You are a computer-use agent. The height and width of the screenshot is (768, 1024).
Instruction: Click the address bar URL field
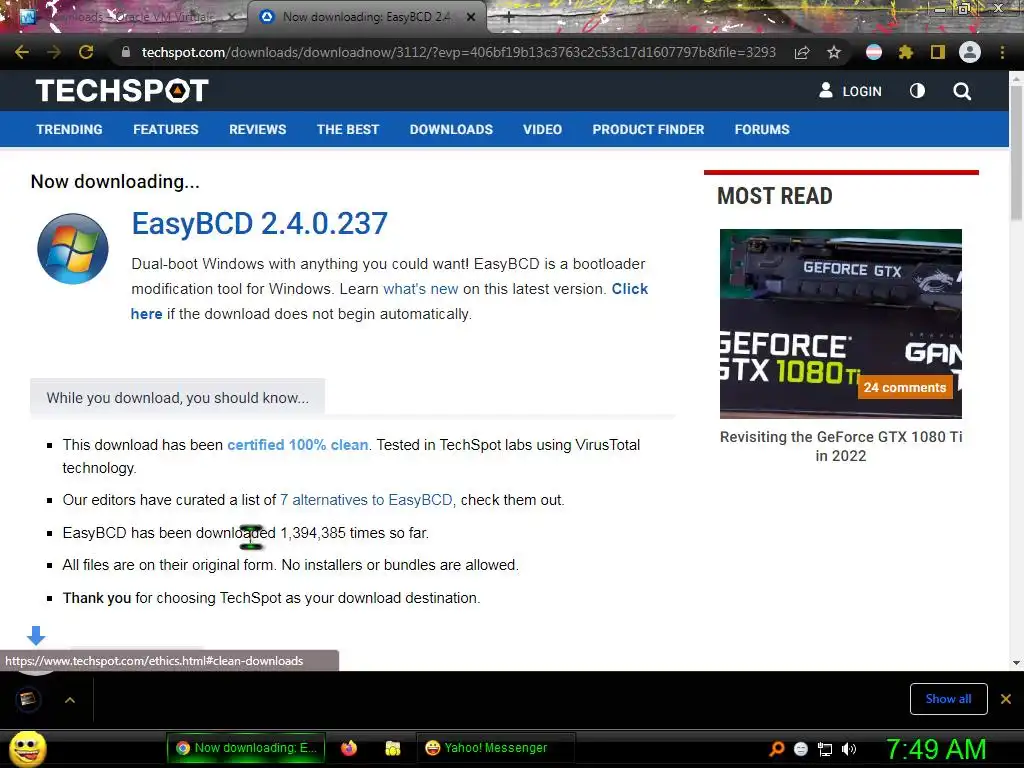pos(458,52)
